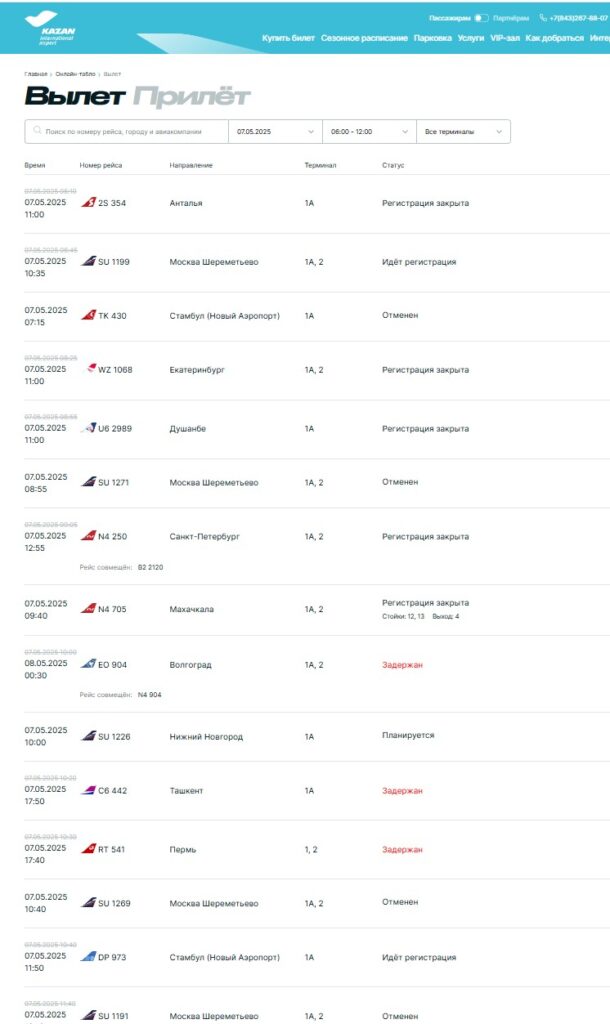Viewport: 610px width, 1024px height.
Task: Go to the Парковка page
Action: [x=432, y=38]
